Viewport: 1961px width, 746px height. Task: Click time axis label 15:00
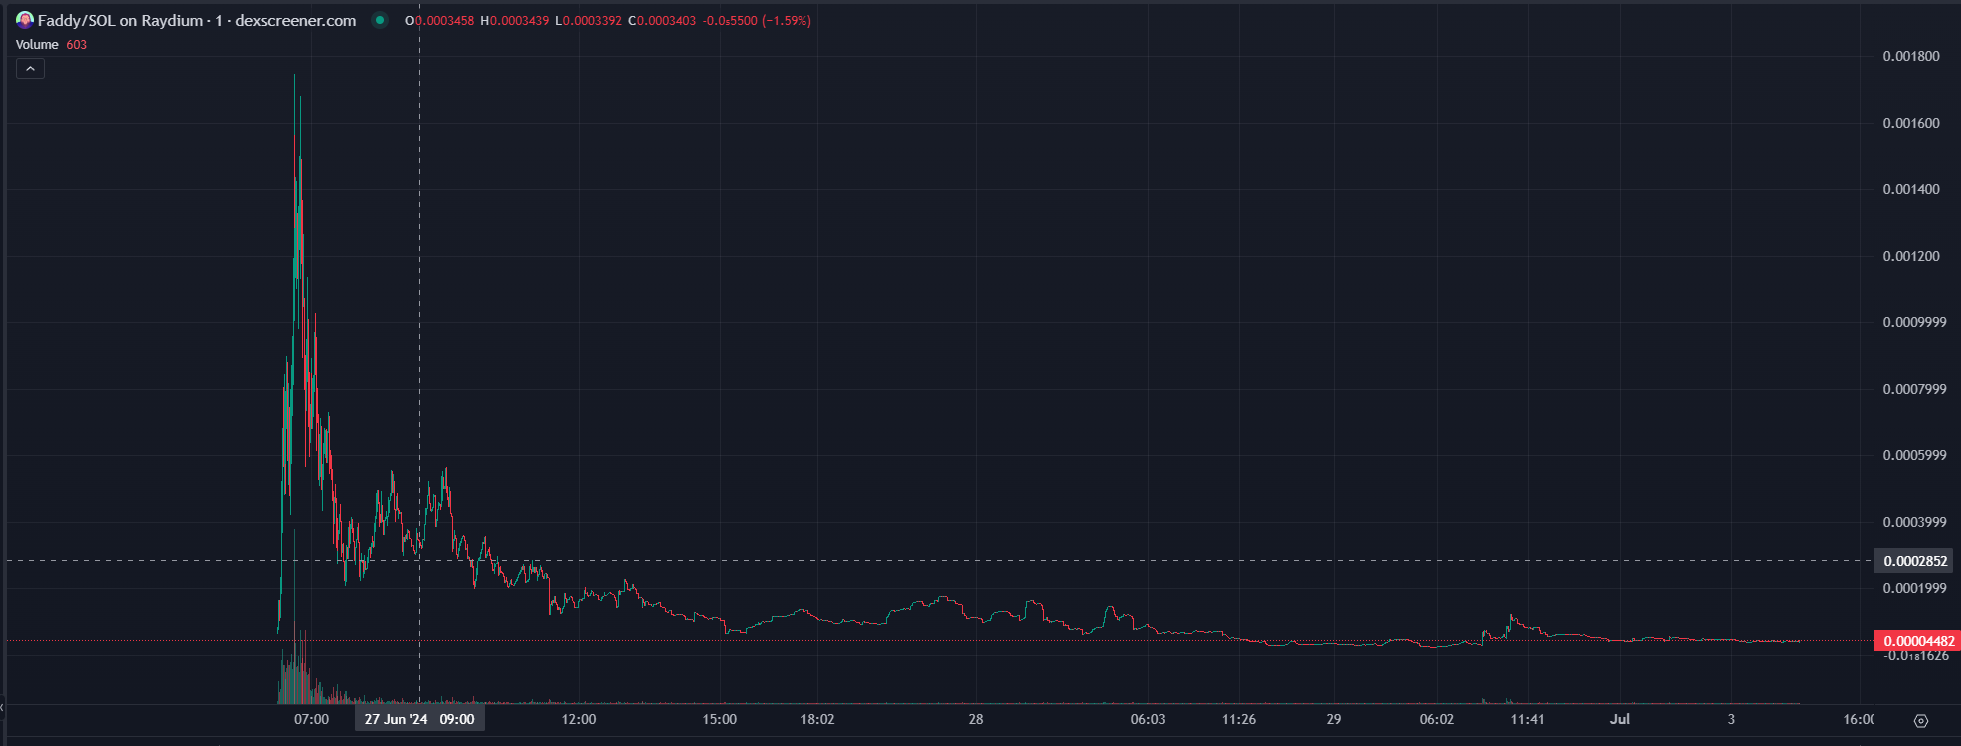click(720, 719)
